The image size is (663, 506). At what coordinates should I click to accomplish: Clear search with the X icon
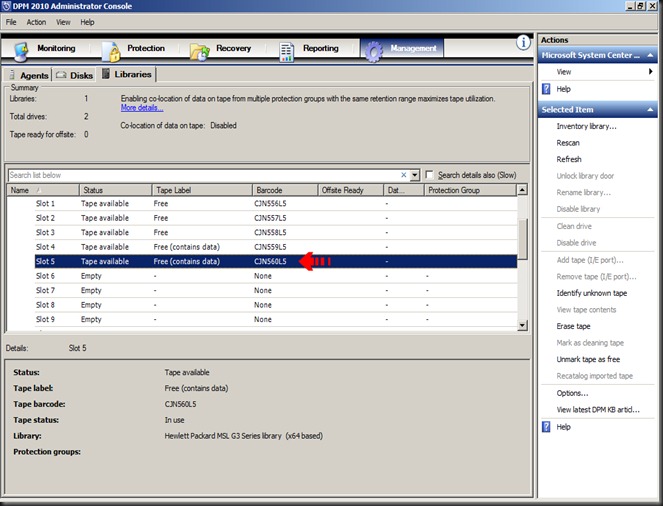coord(404,175)
